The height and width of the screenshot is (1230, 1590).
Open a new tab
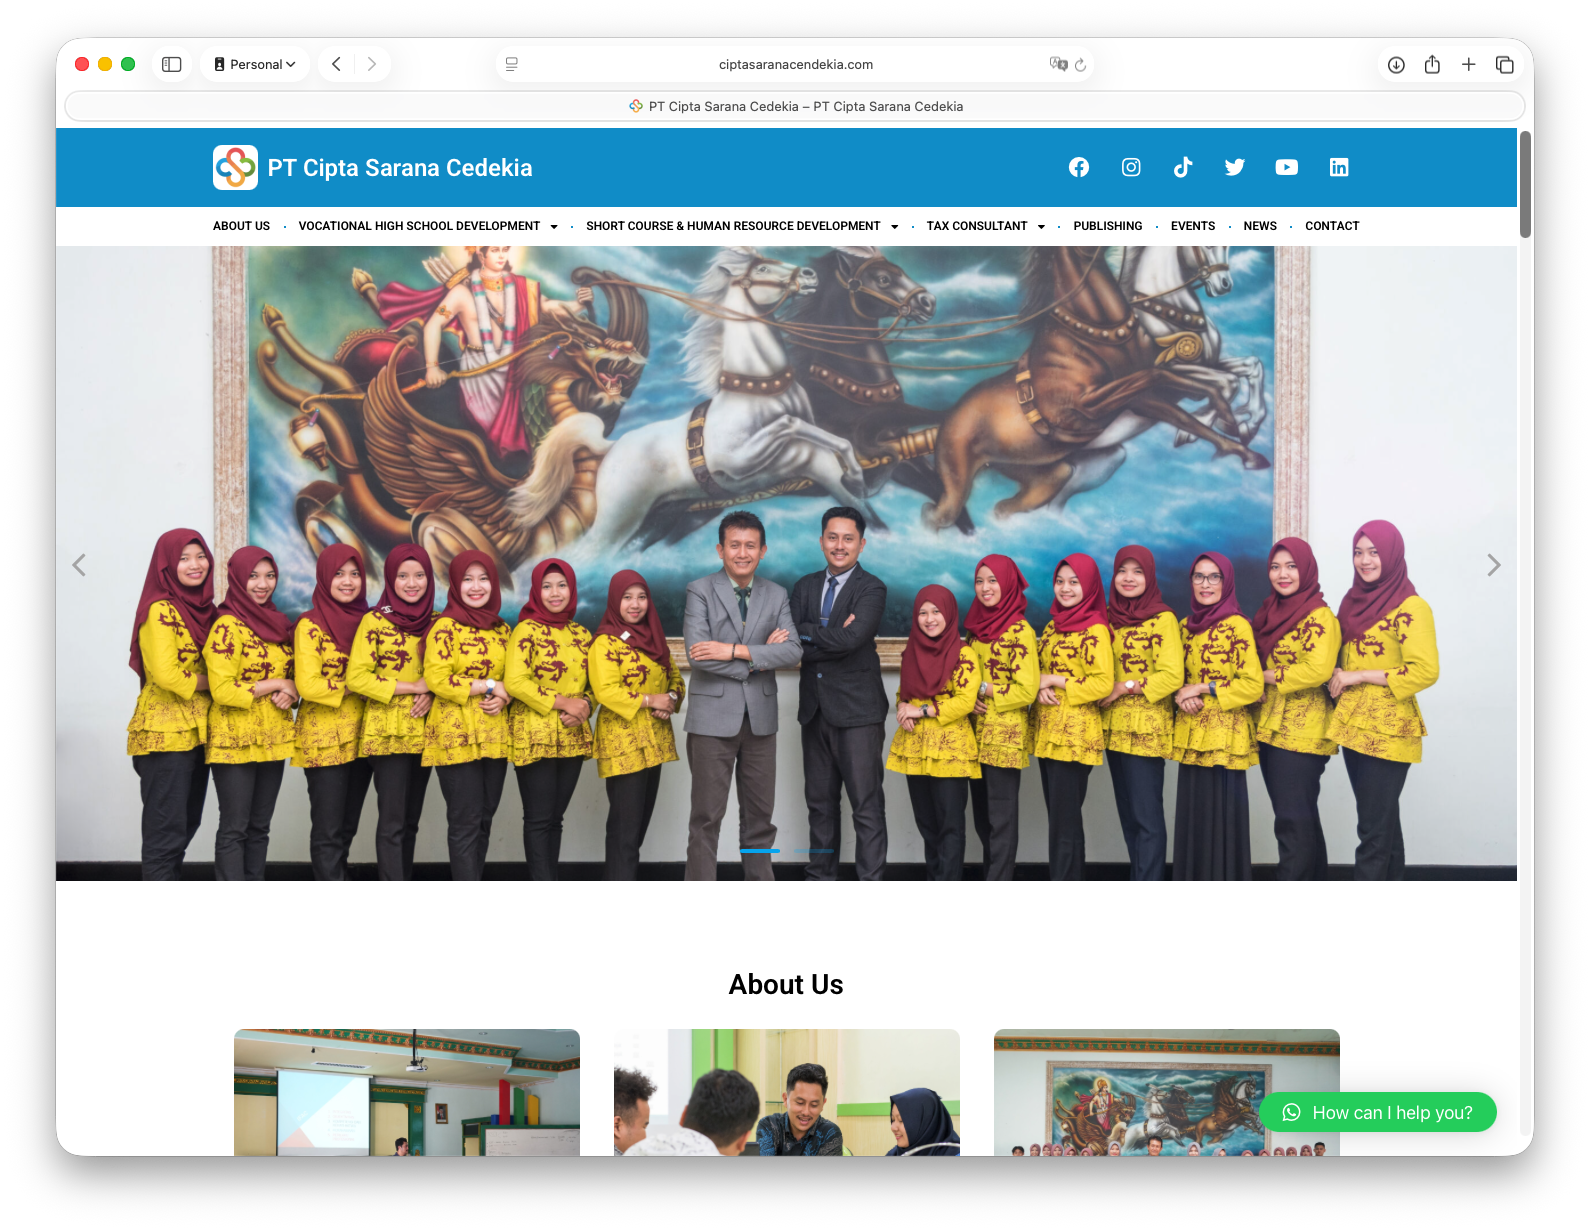(1468, 64)
